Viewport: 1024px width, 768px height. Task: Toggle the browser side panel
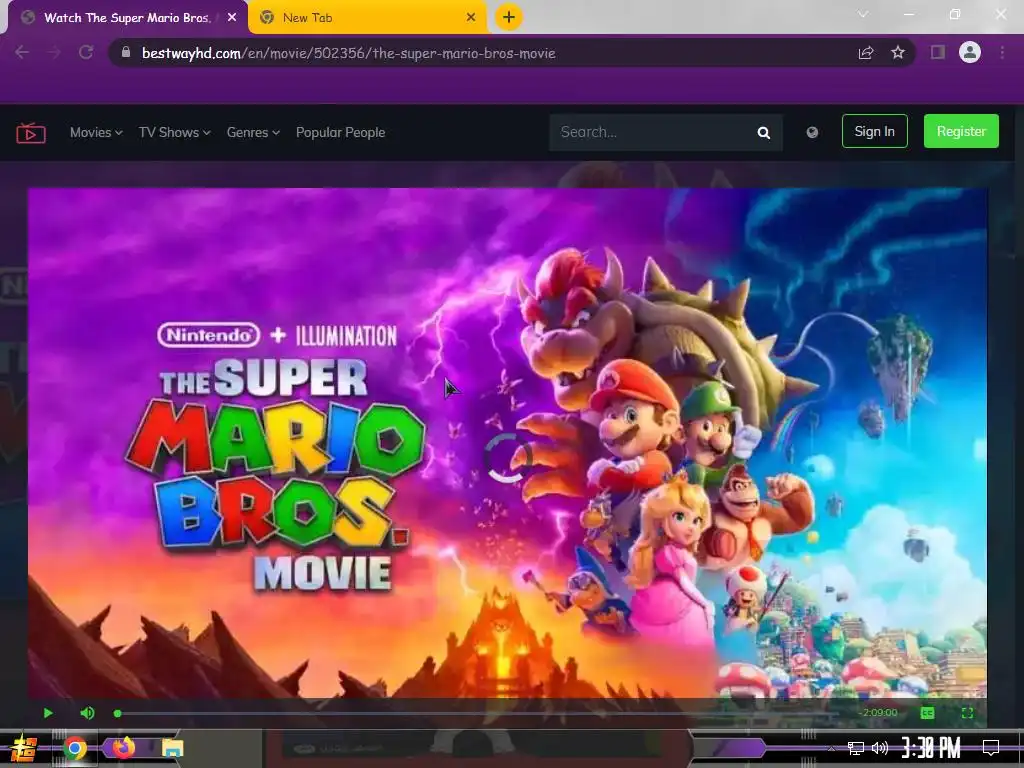pyautogui.click(x=938, y=52)
